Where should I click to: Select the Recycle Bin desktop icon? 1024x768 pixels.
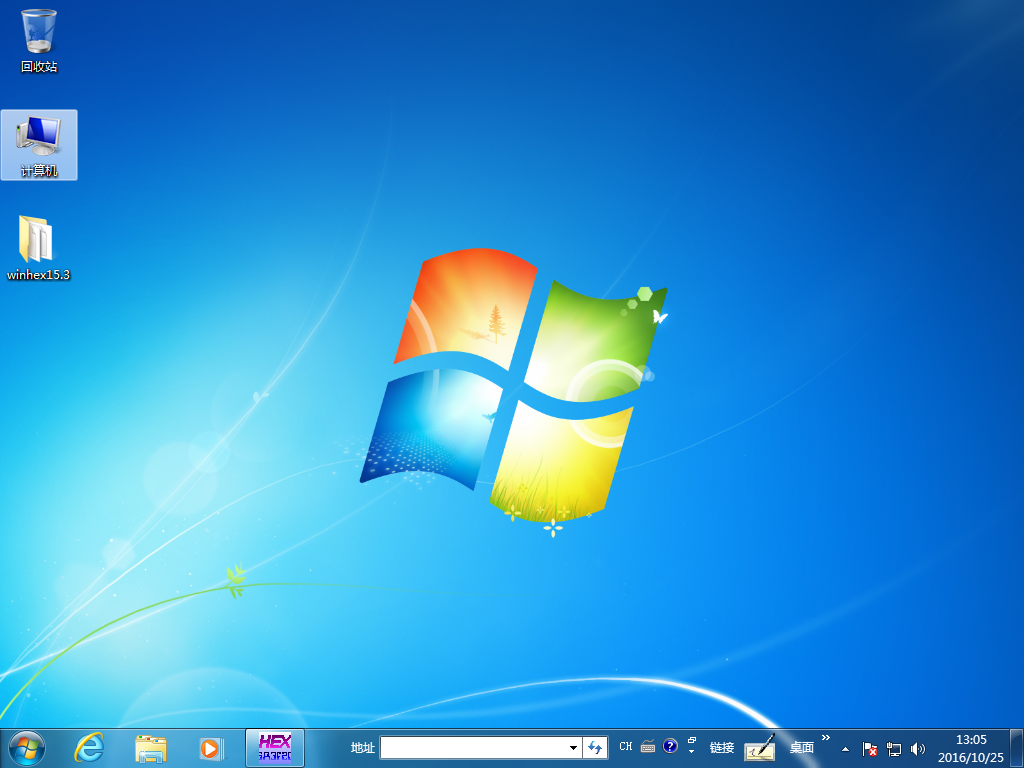39,41
